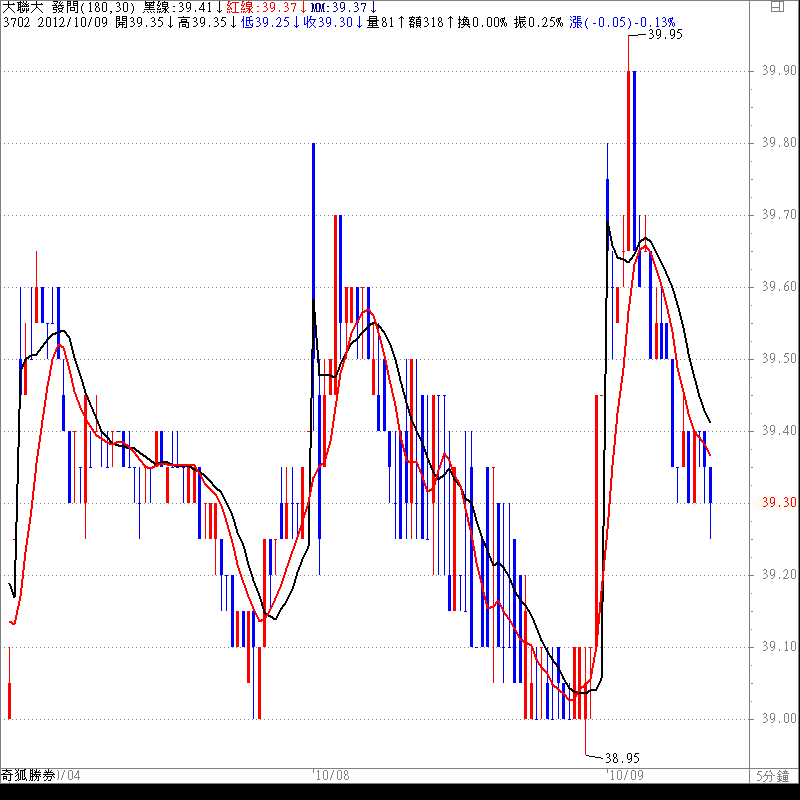Screen dimensions: 800x800
Task: Click the 39.10 price axis label
Action: coord(779,646)
